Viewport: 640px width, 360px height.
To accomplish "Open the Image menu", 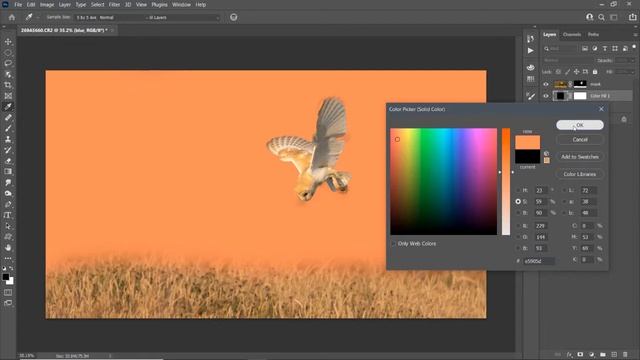I will tap(47, 4).
